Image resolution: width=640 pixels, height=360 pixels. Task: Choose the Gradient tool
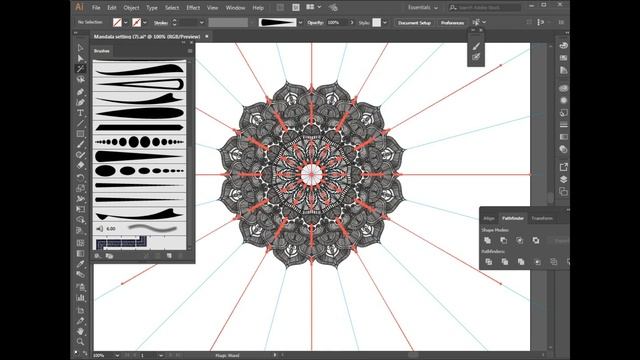coord(80,253)
